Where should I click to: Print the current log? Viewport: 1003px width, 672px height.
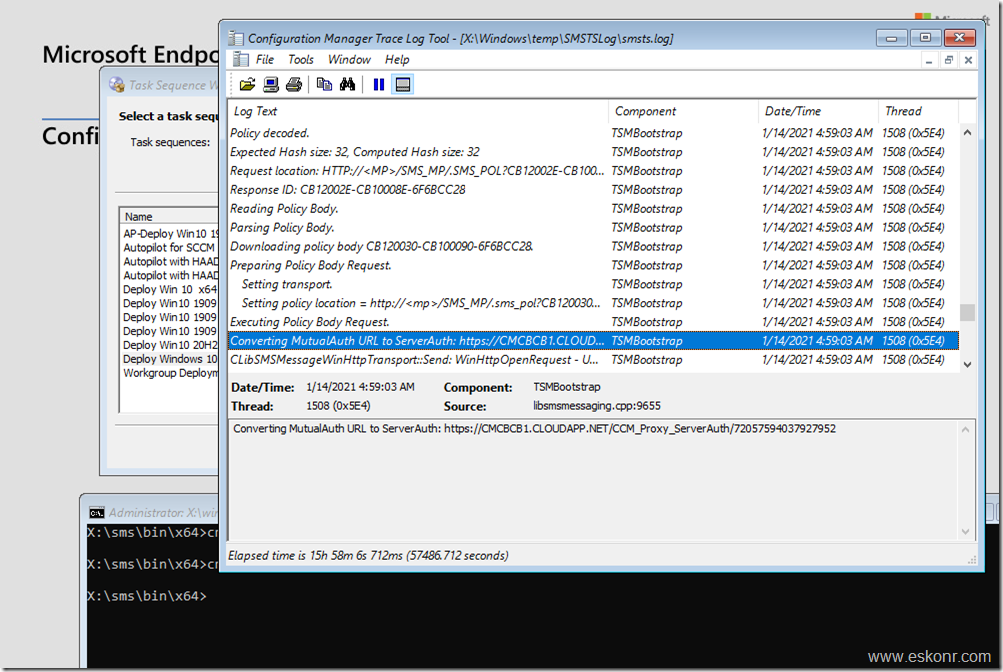[x=293, y=84]
